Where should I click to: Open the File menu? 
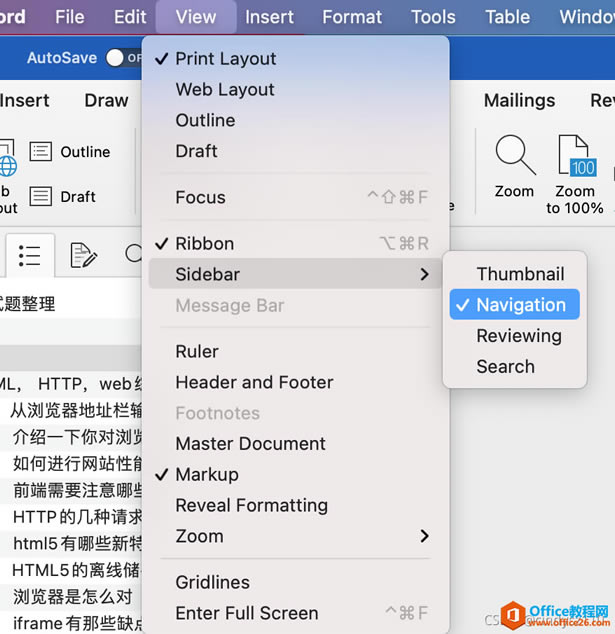(x=70, y=17)
